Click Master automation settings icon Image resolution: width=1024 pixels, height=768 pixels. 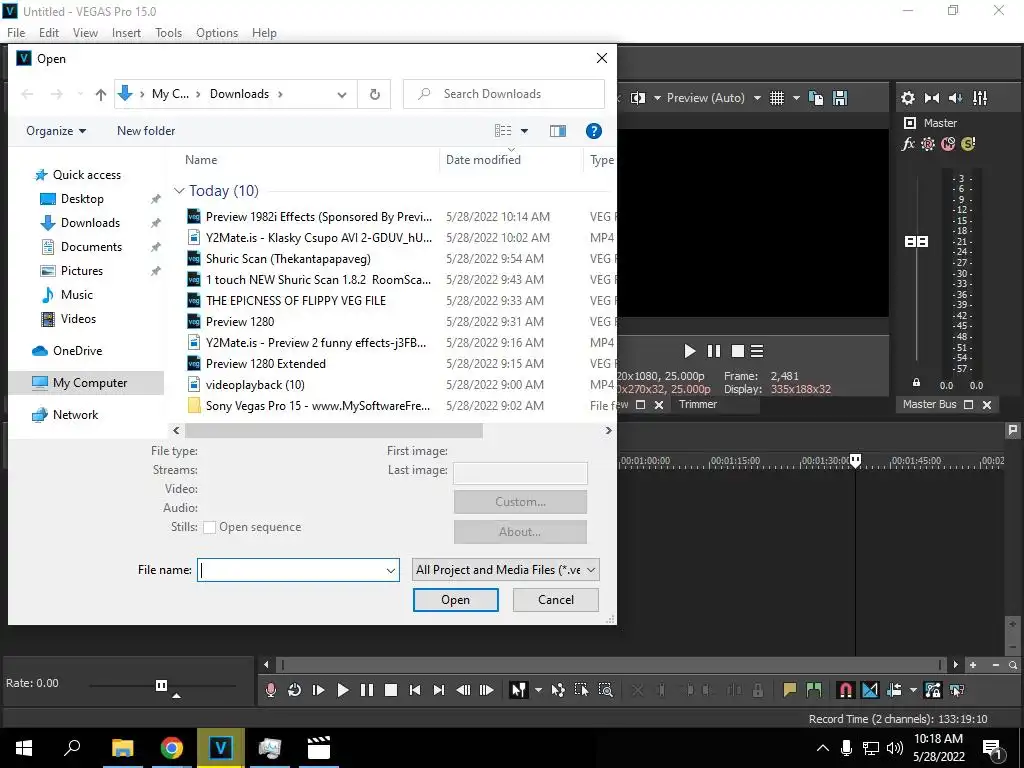coord(928,144)
